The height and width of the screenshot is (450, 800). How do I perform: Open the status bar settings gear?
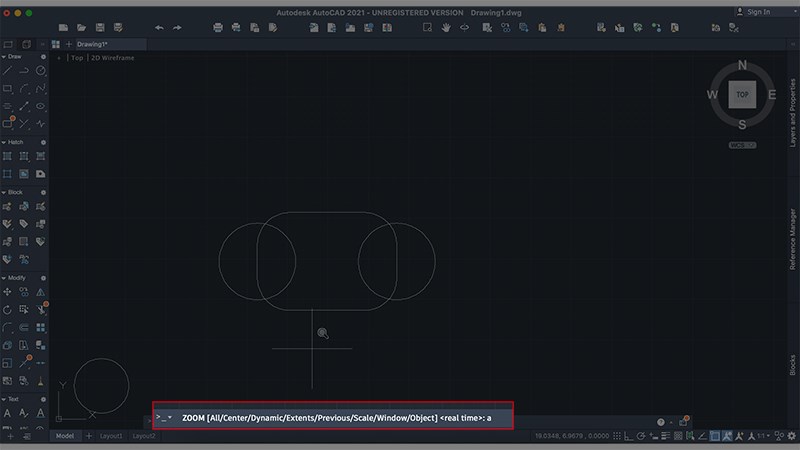791,436
